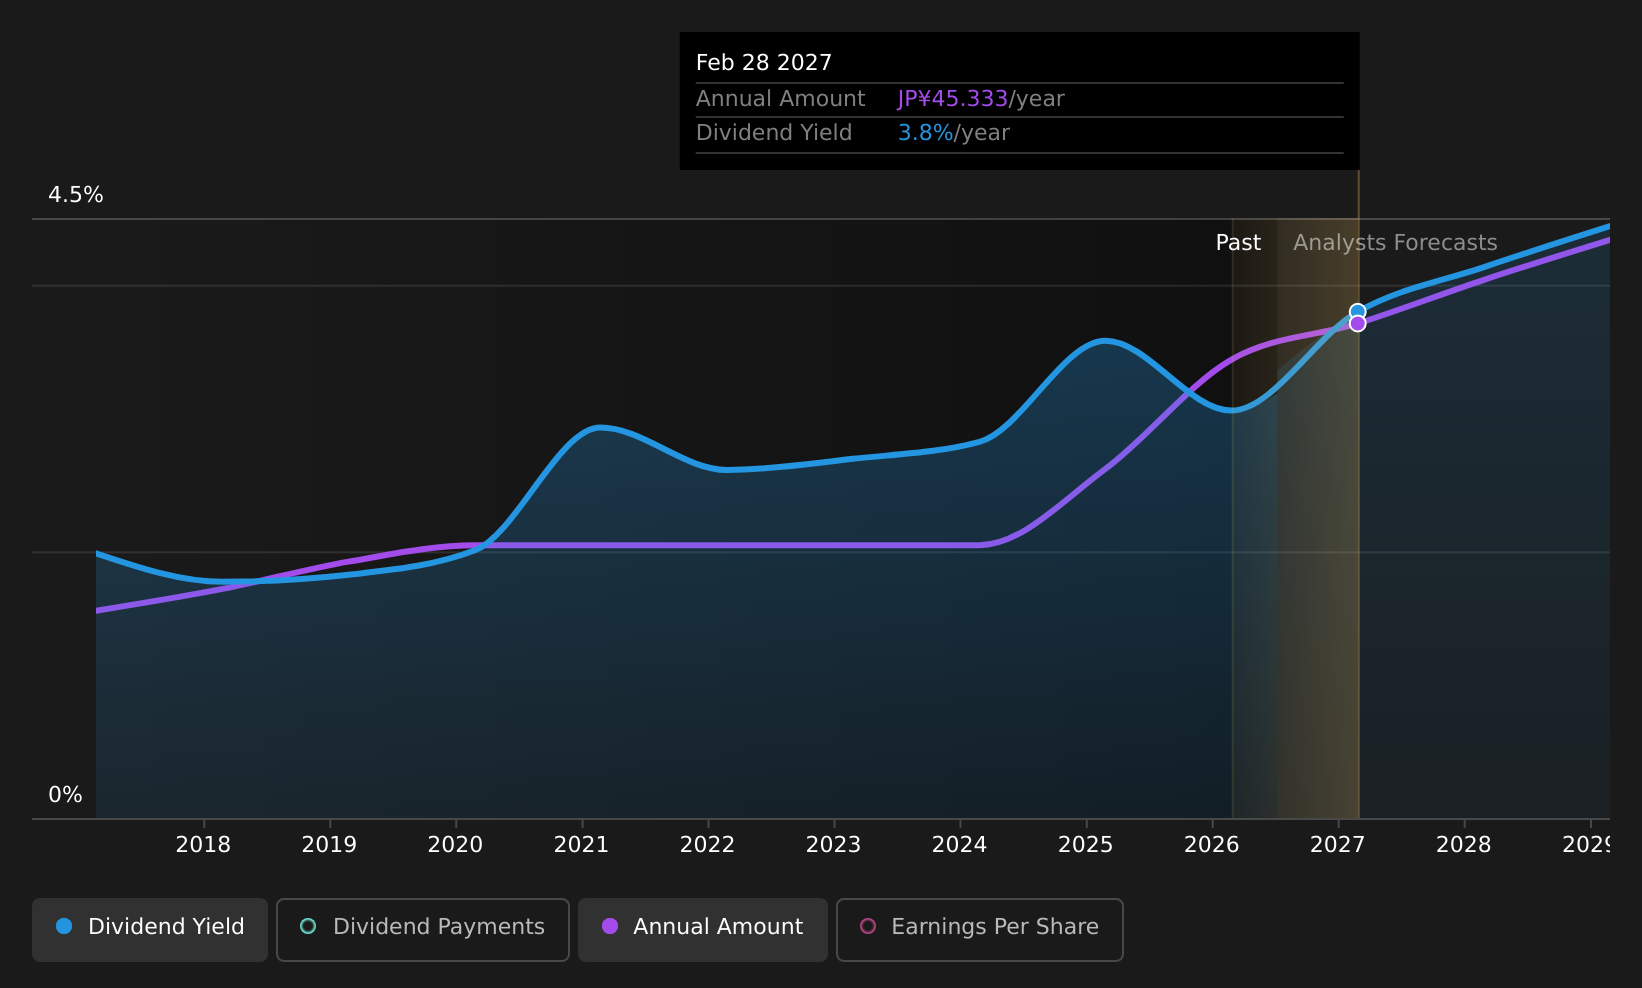Click the 2027 x-axis label
Image resolution: width=1642 pixels, height=988 pixels.
[1337, 845]
